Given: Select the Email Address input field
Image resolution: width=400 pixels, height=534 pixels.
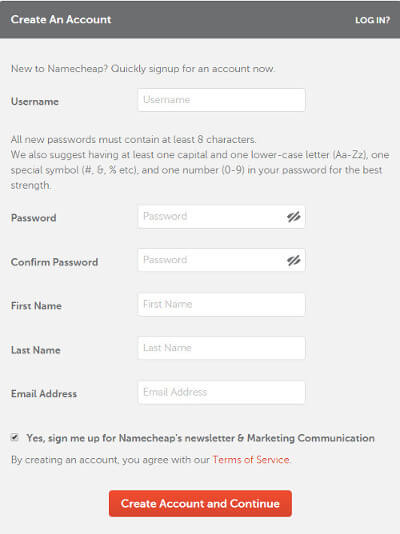Looking at the screenshot, I should coord(221,392).
